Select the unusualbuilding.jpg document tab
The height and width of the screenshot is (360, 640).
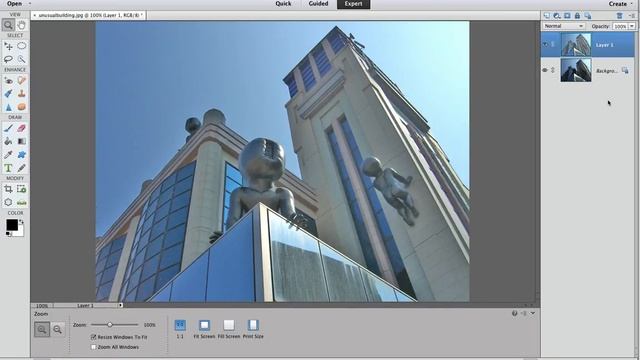[x=88, y=15]
